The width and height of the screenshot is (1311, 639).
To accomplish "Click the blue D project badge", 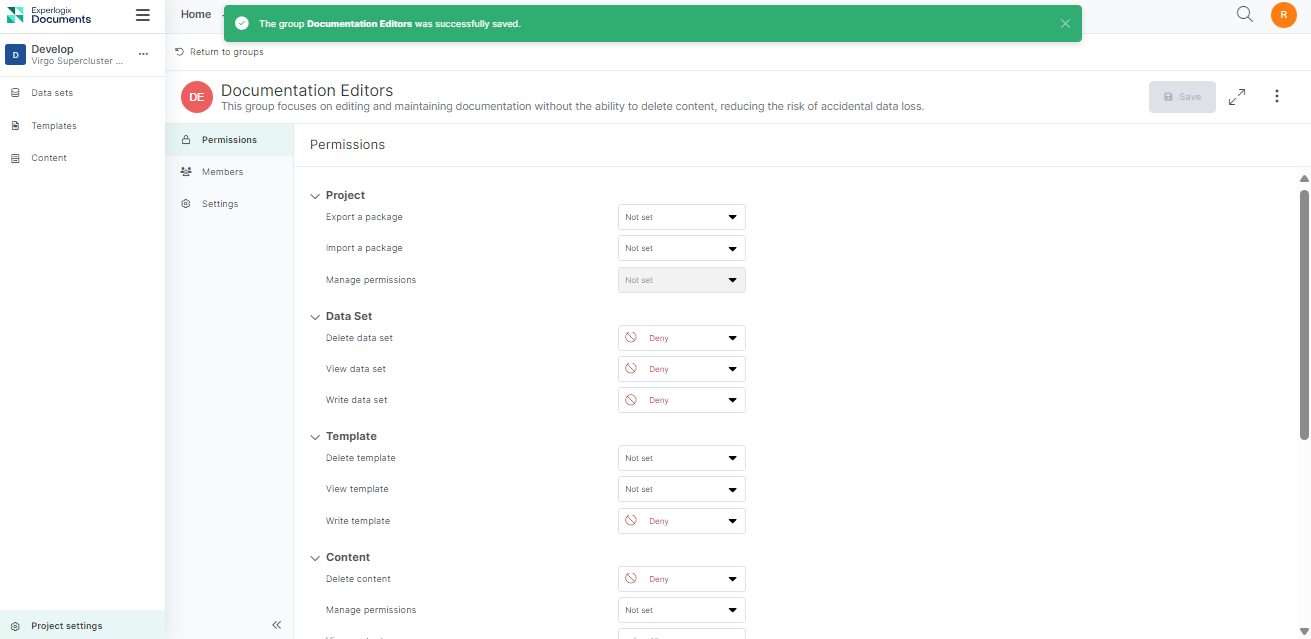I will coord(15,55).
